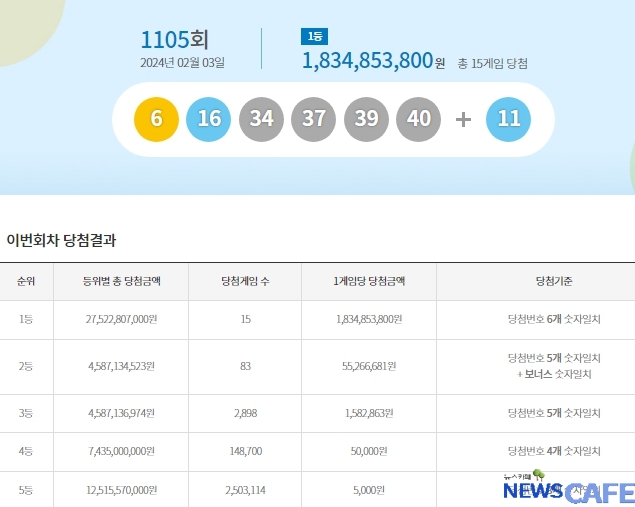Click the 당첨게임 수 column header
The height and width of the screenshot is (507, 635).
[244, 282]
